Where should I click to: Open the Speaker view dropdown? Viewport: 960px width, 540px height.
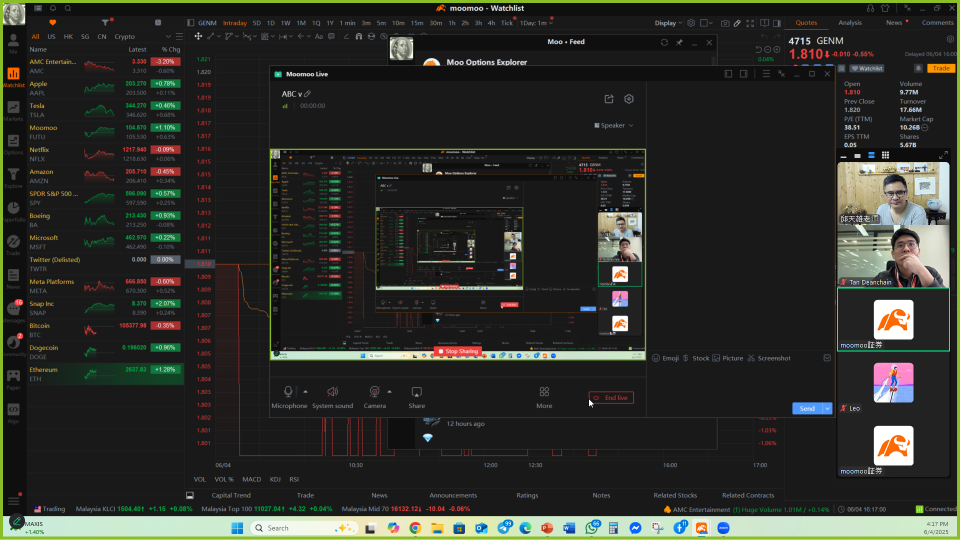coord(613,126)
